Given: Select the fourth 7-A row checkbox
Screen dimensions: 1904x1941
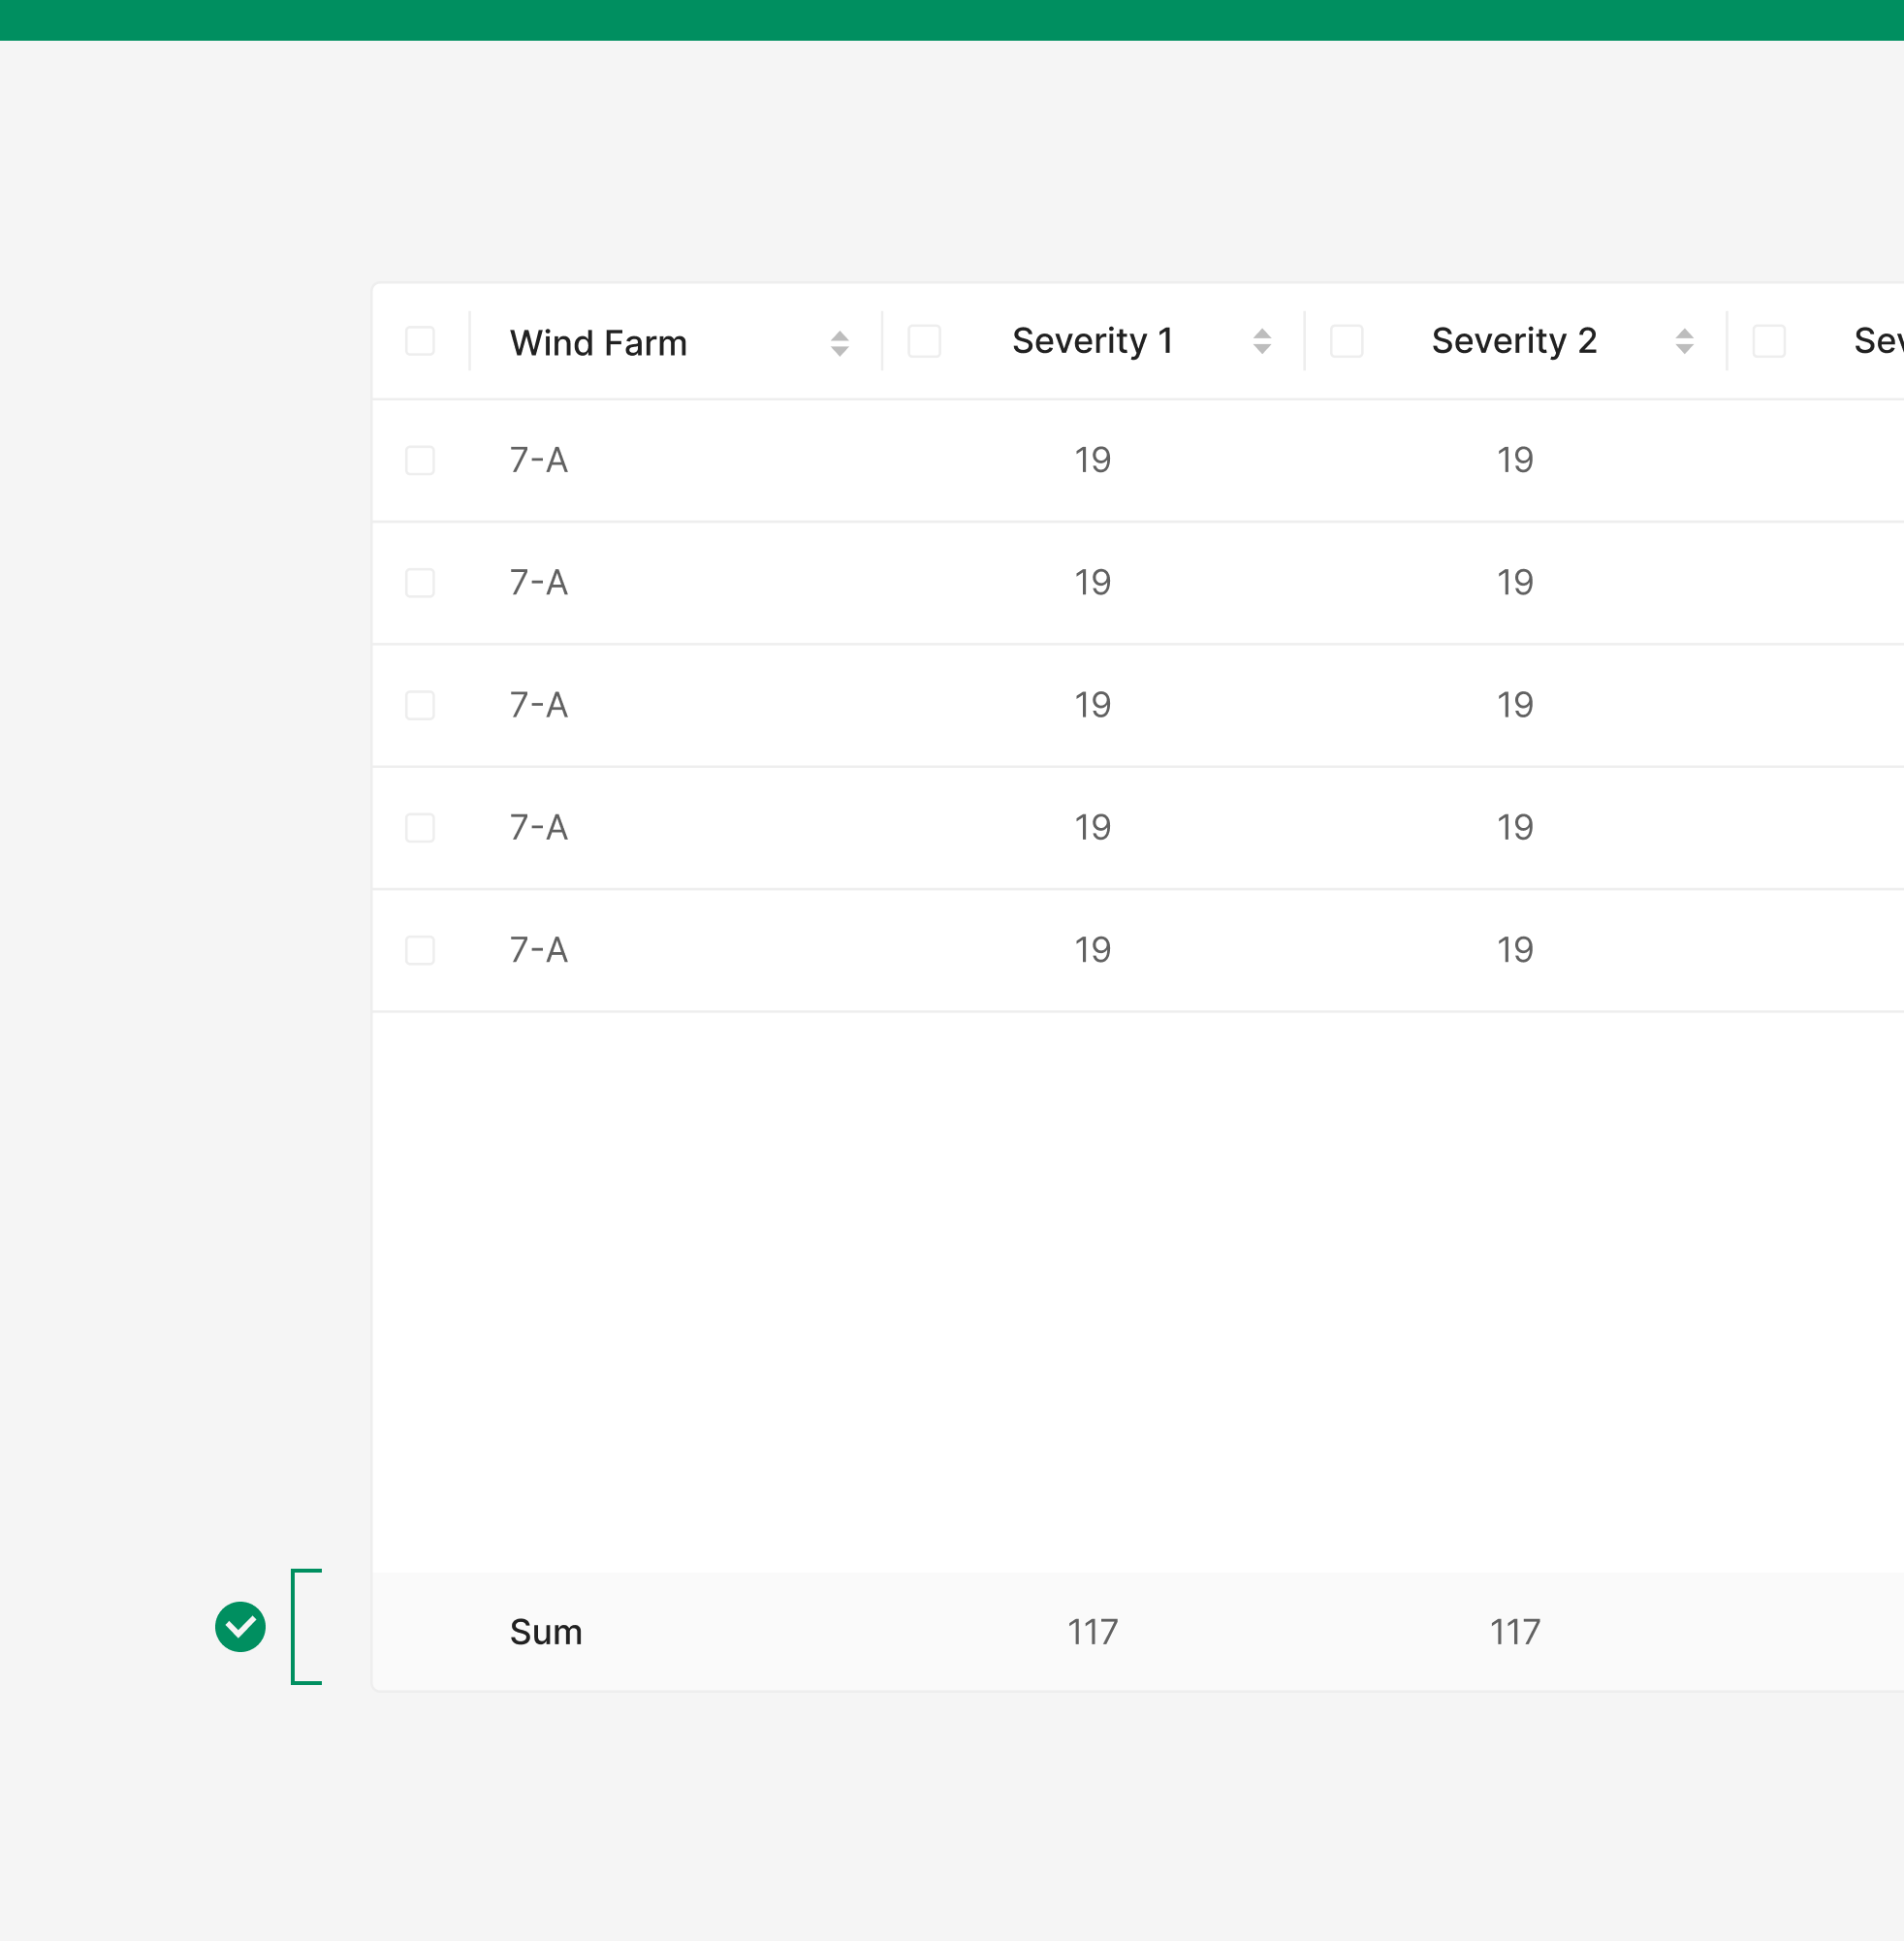Looking at the screenshot, I should coord(420,828).
